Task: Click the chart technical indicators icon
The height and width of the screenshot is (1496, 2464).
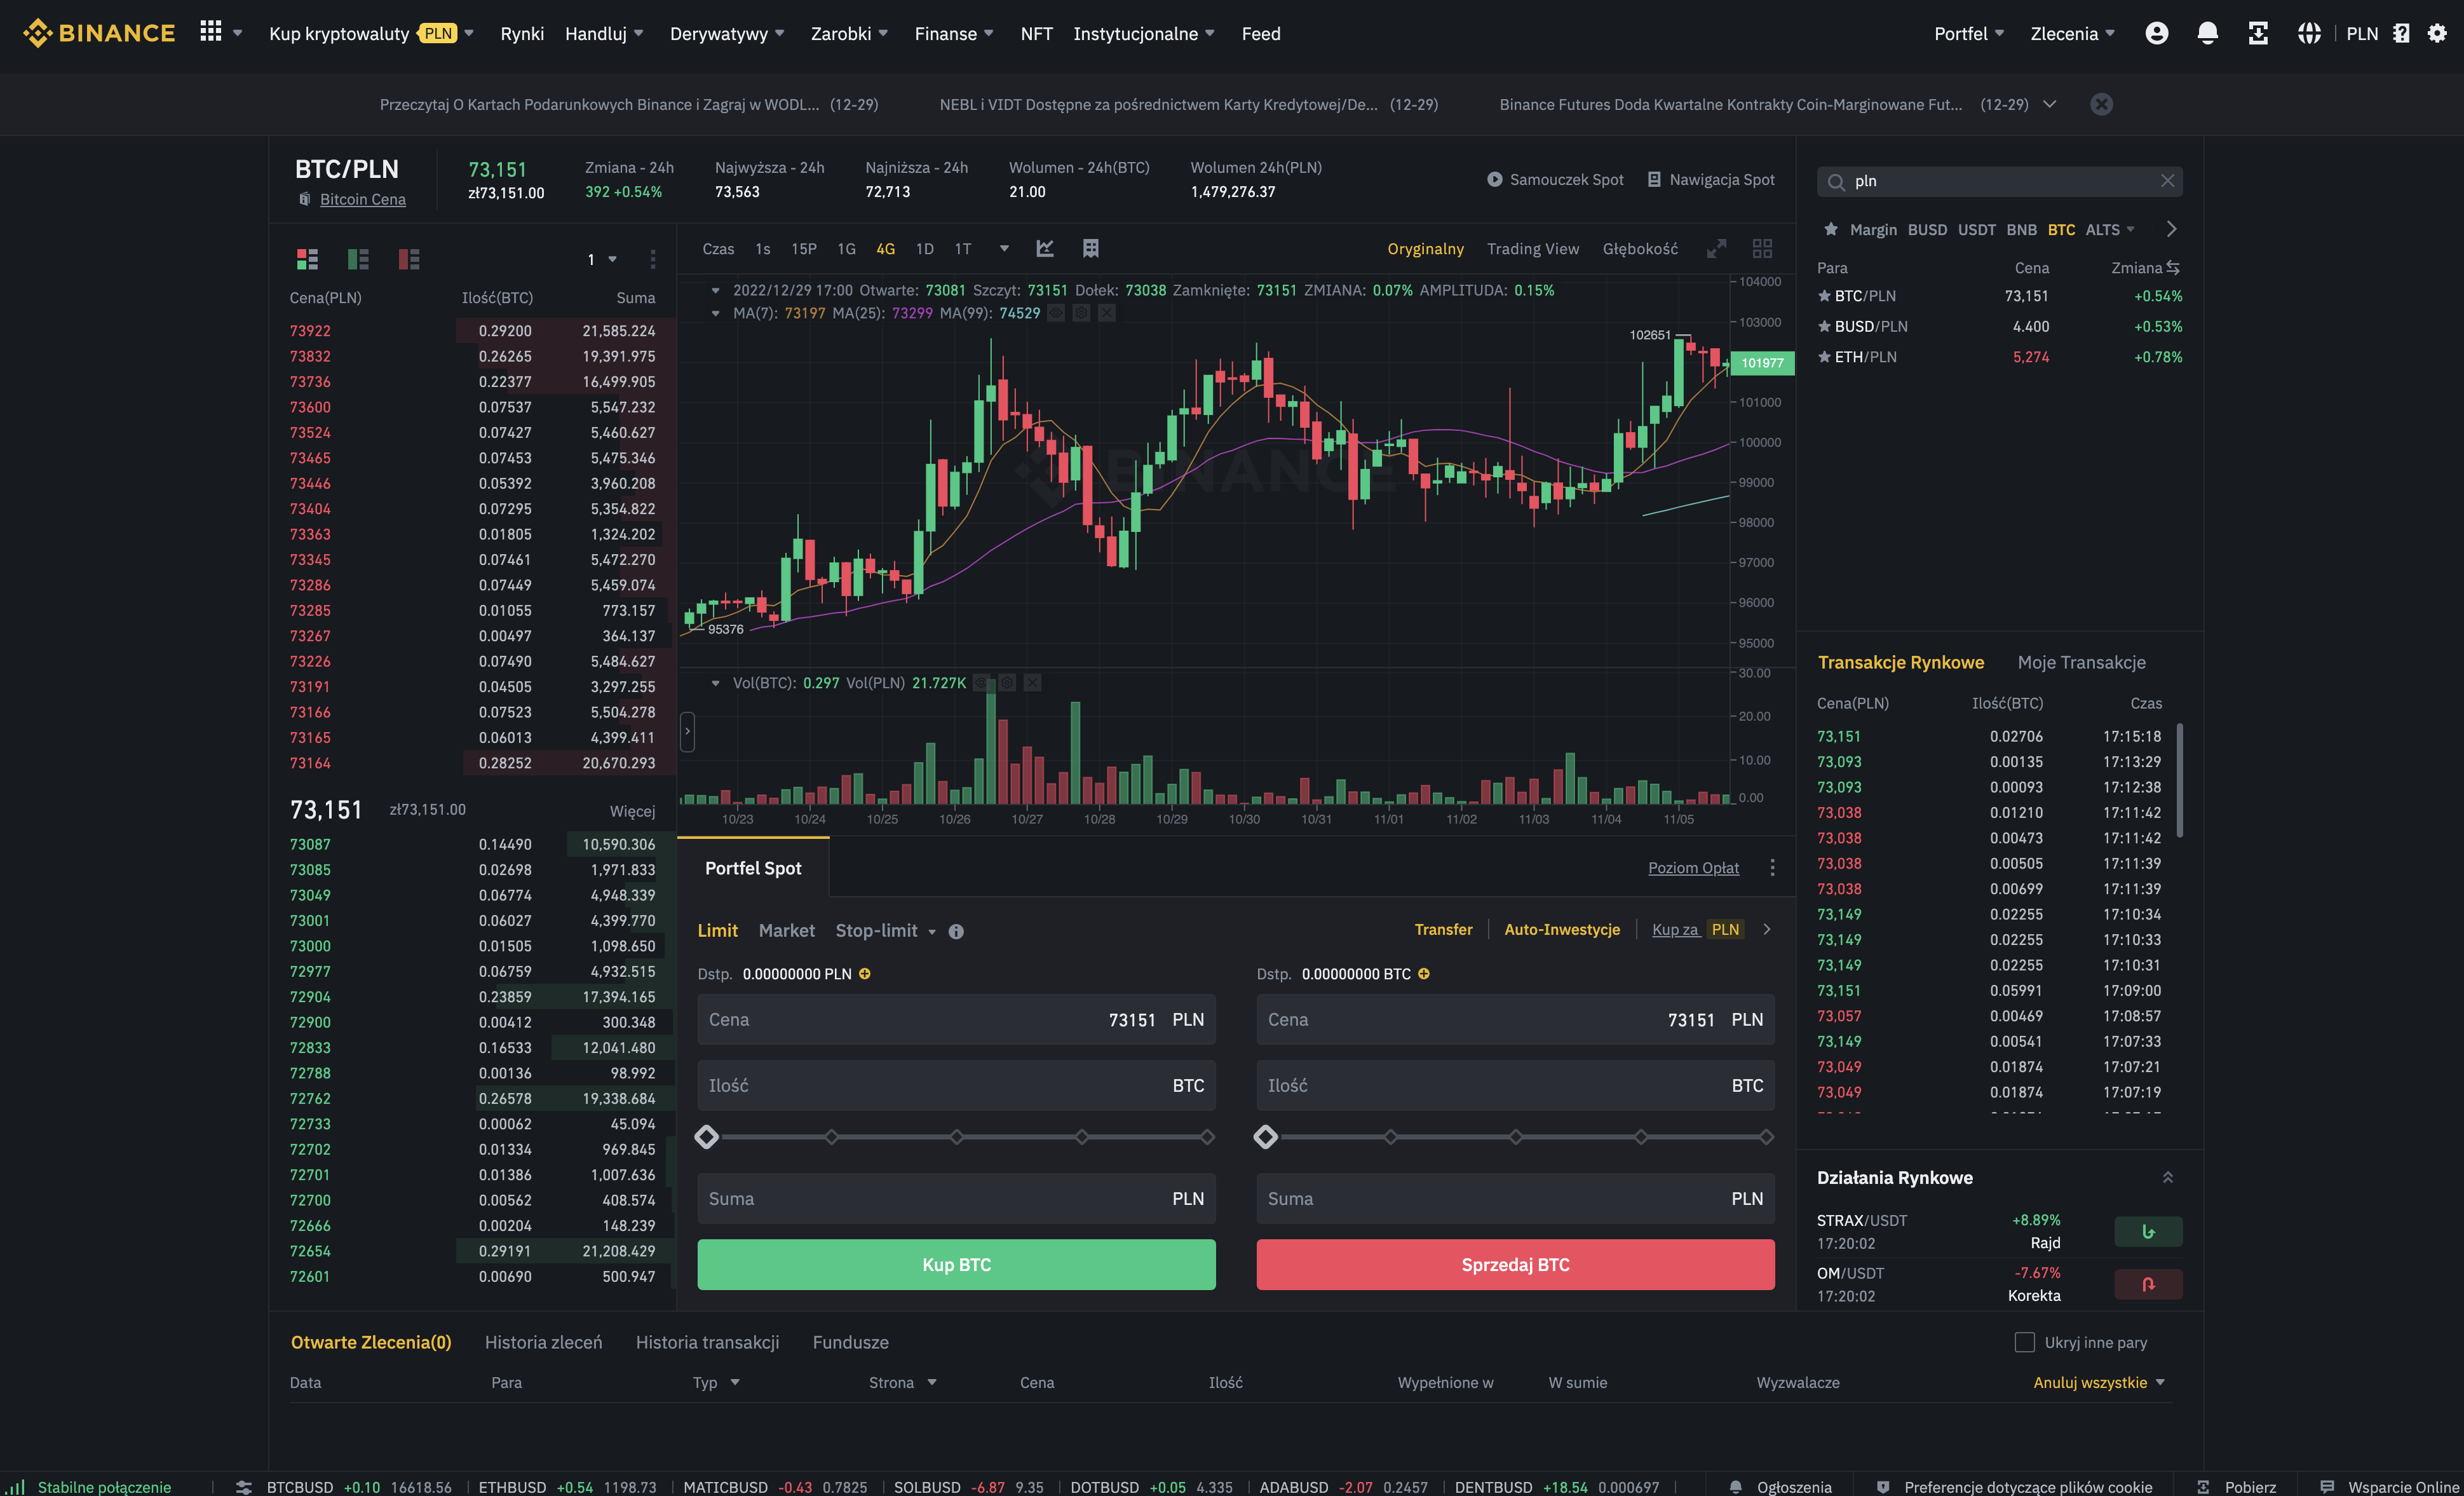Action: point(1045,248)
